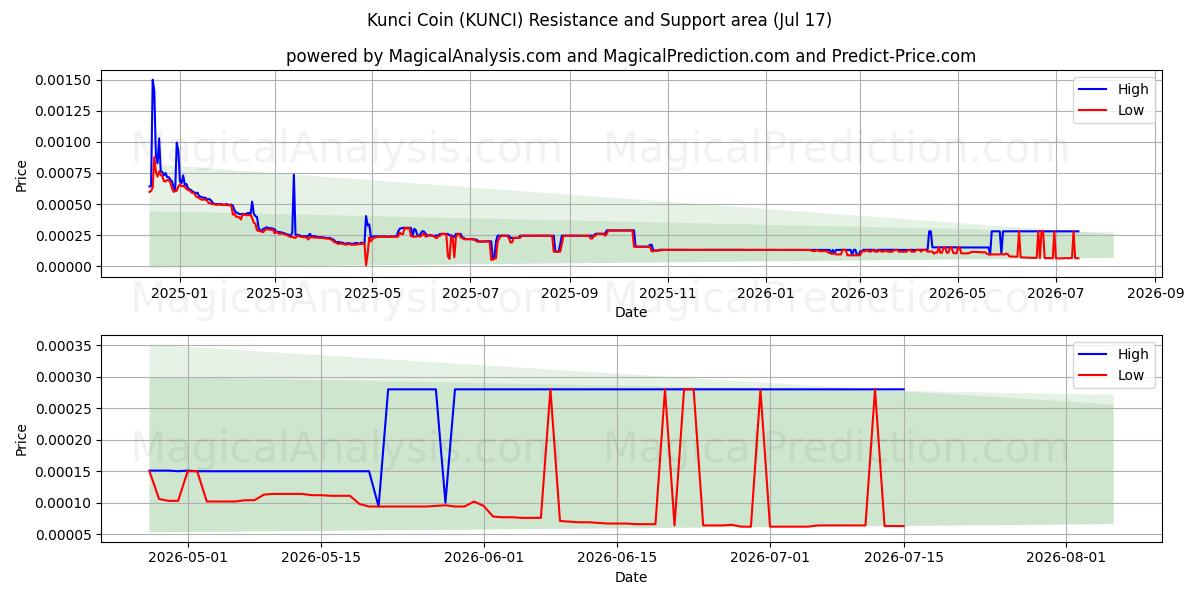Click the 2025-03 date tick label
1200x600 pixels.
275,293
